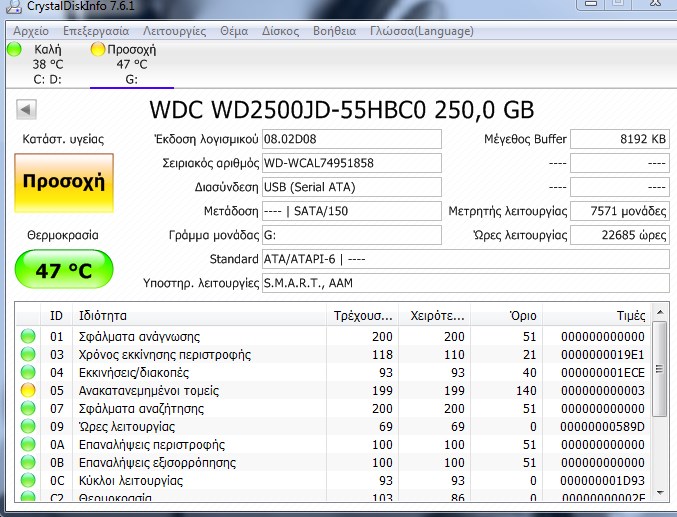Click green status icon of attribute 04

pos(28,372)
